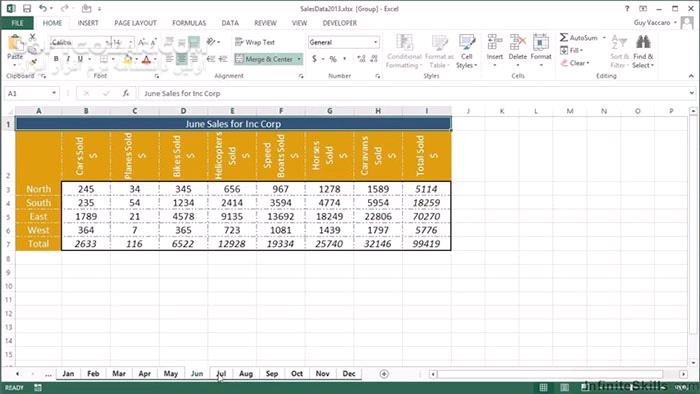The height and width of the screenshot is (394, 700).
Task: Click the Undo arrow icon
Action: (x=42, y=8)
